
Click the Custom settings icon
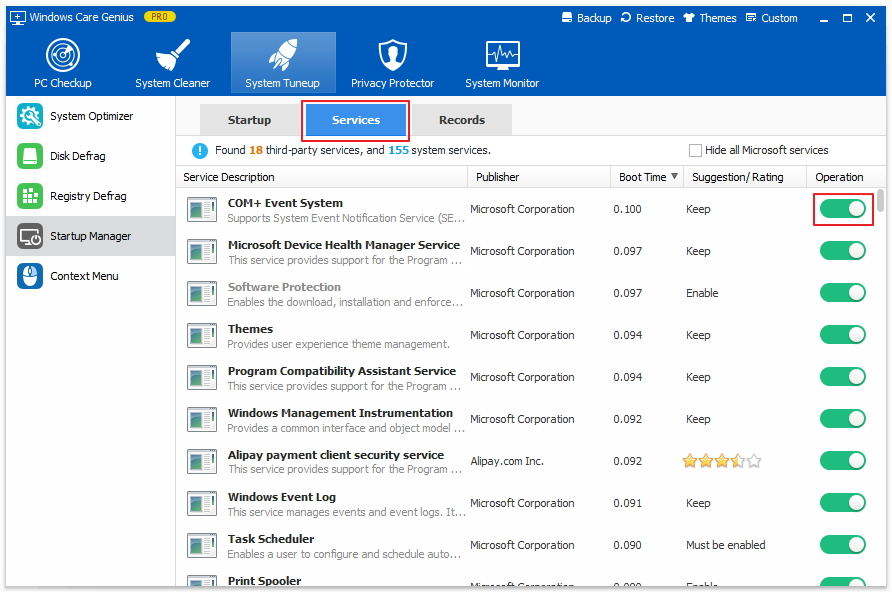coord(751,18)
